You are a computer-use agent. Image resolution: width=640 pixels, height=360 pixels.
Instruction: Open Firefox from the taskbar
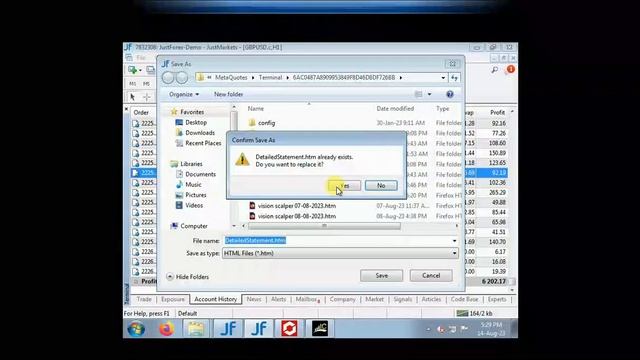click(166, 329)
